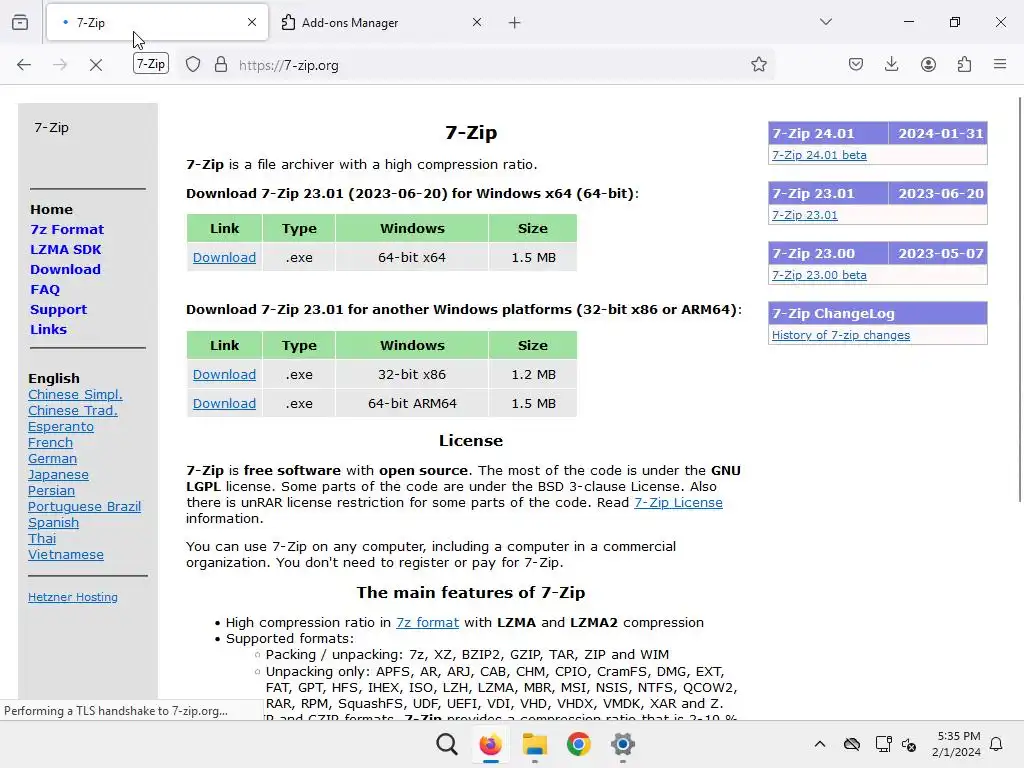Image resolution: width=1024 pixels, height=768 pixels.
Task: Open the clock showing 5:35 PM
Action: click(x=956, y=744)
